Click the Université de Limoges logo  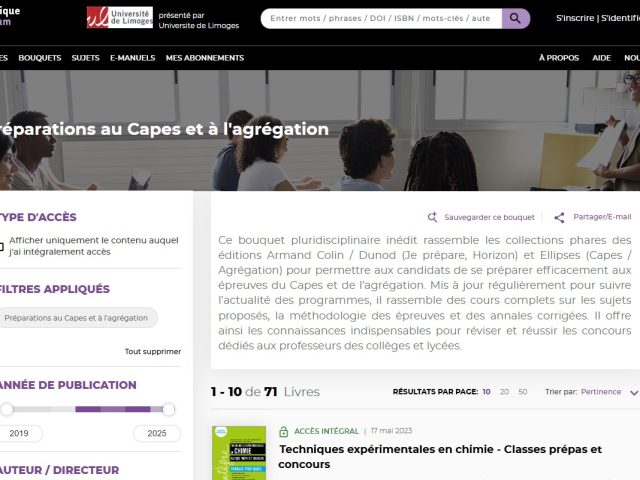119,18
